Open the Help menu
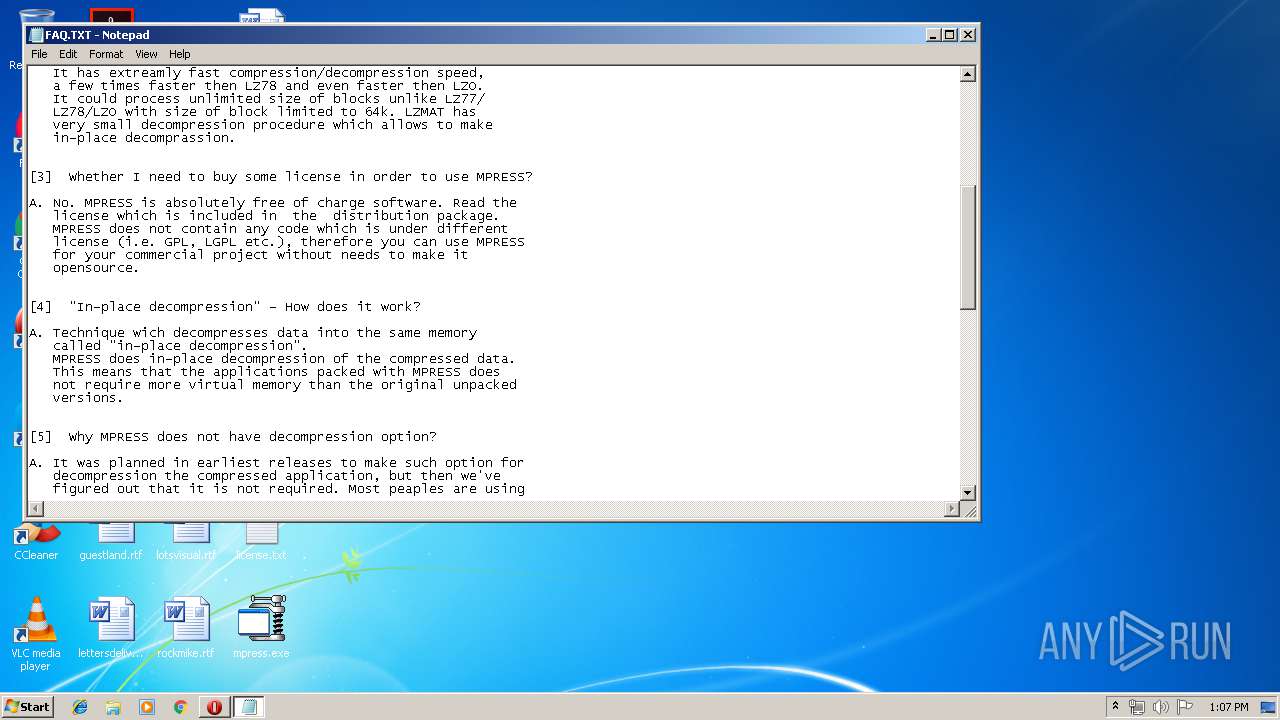This screenshot has width=1280, height=720. coord(179,54)
